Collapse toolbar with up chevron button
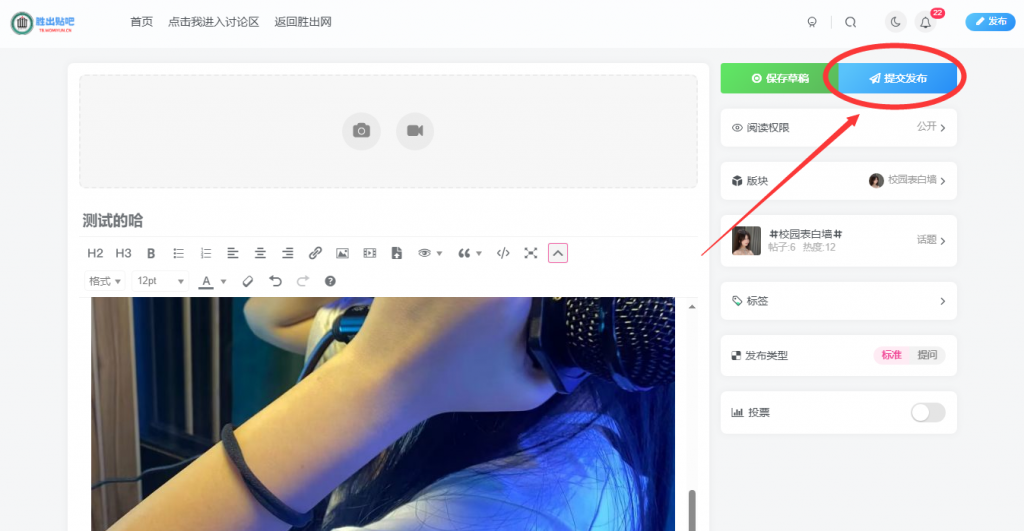Screen dimensions: 1024x531 point(558,253)
